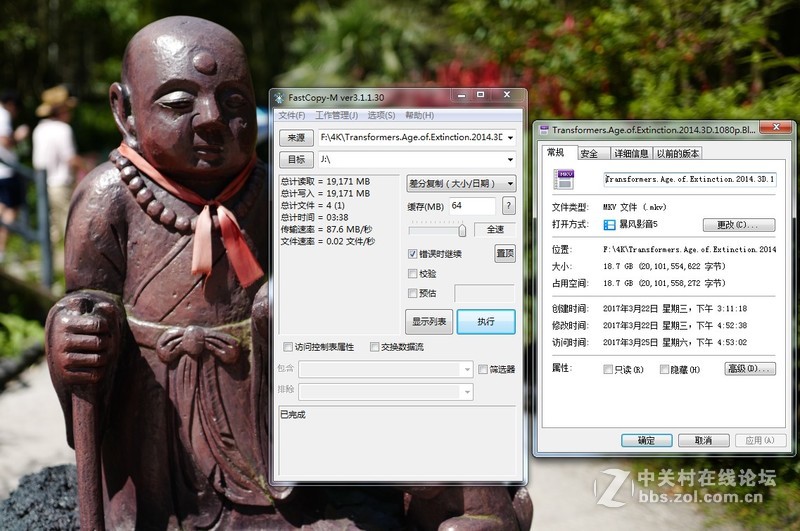Click the 位置 path value in properties
Image resolution: width=800 pixels, height=531 pixels.
pos(689,249)
